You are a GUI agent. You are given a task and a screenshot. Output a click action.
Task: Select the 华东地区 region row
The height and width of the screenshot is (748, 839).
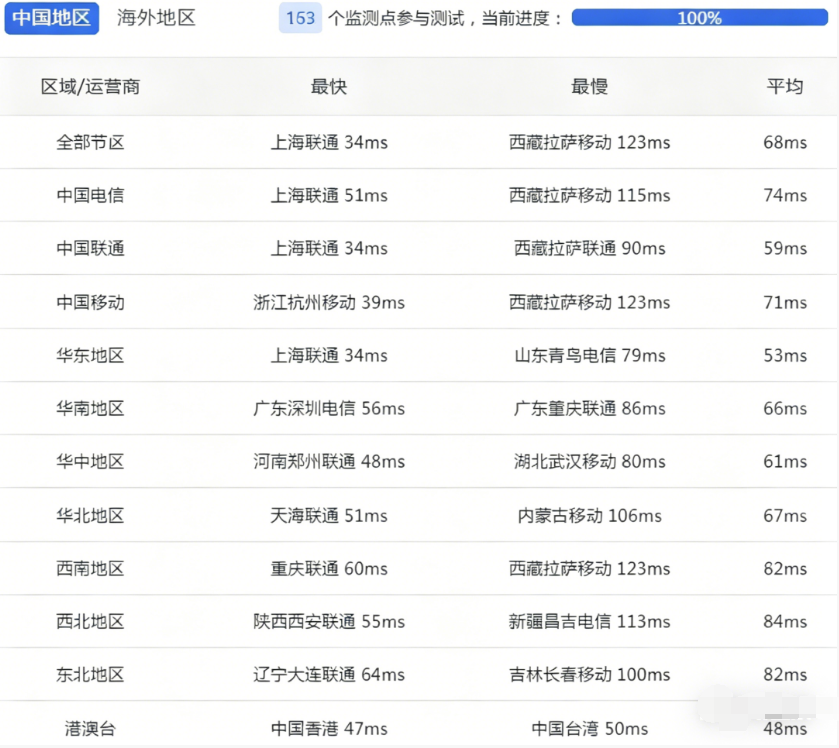tap(90, 355)
